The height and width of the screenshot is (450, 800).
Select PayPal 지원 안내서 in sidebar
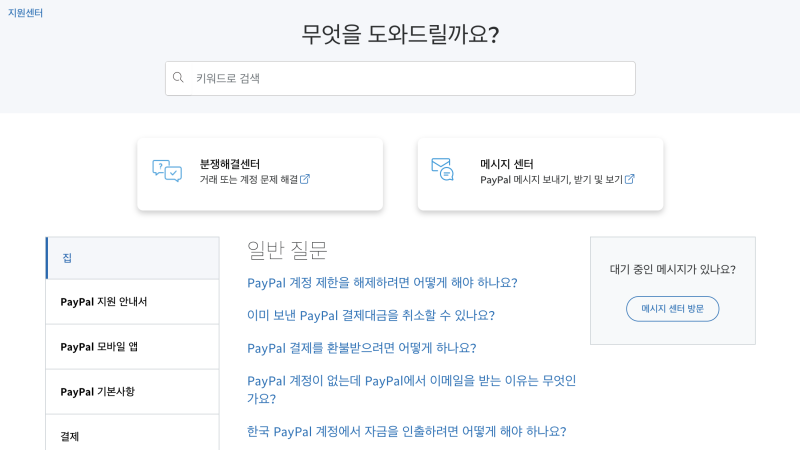coord(133,302)
